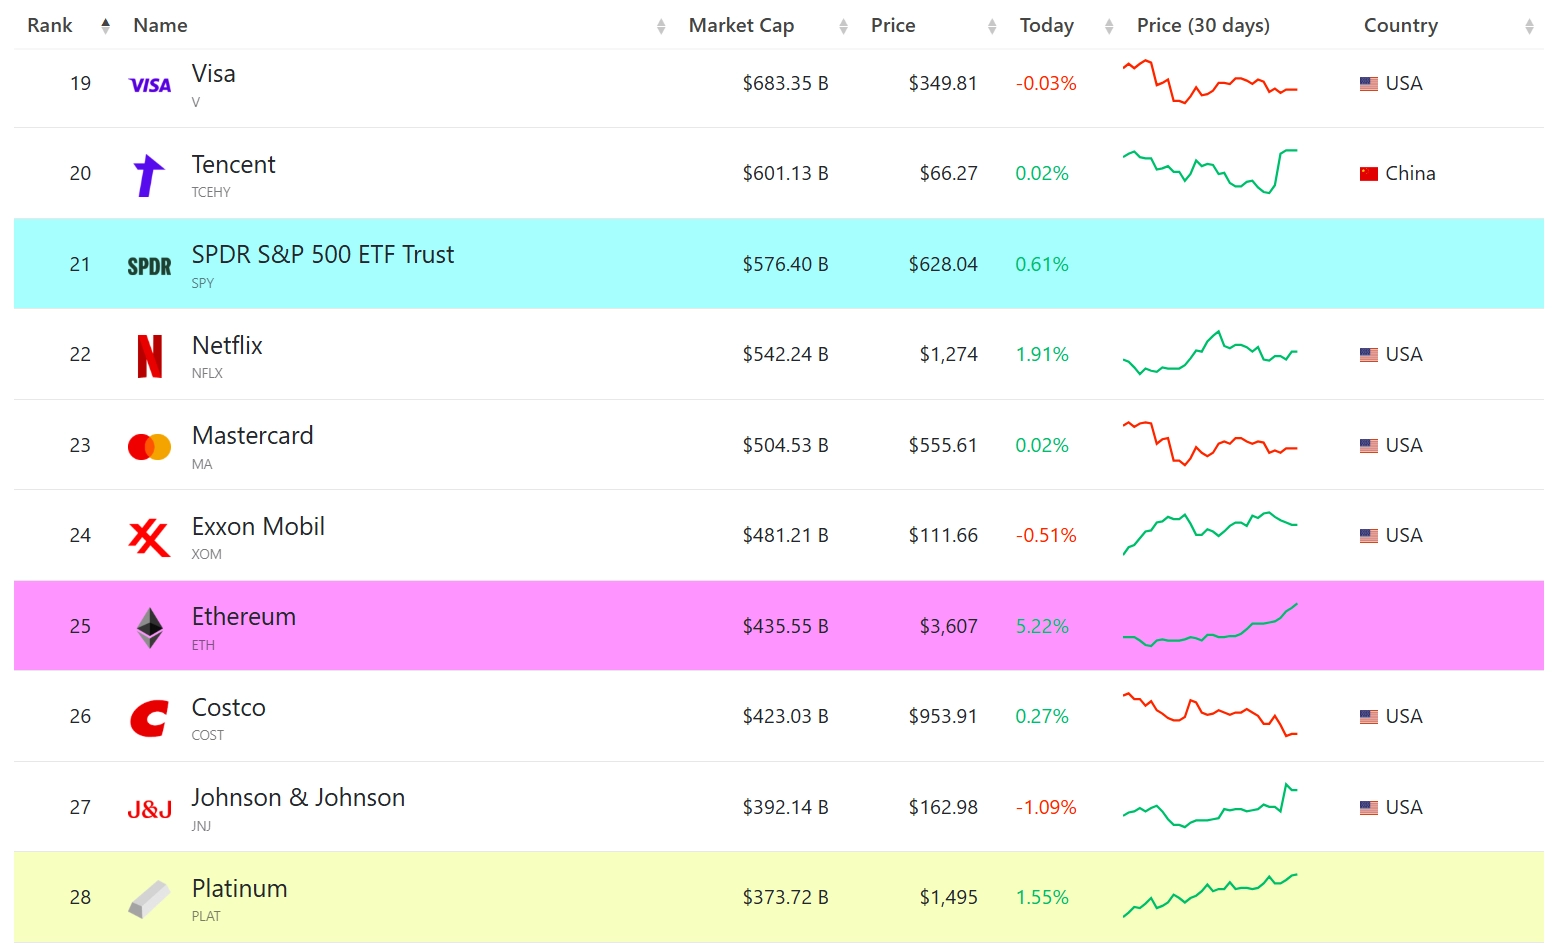1557x950 pixels.
Task: Click the USA flag in Visa row
Action: (1369, 84)
